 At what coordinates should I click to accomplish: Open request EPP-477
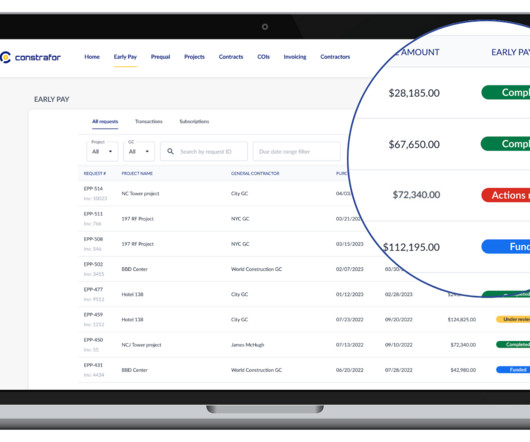click(93, 290)
